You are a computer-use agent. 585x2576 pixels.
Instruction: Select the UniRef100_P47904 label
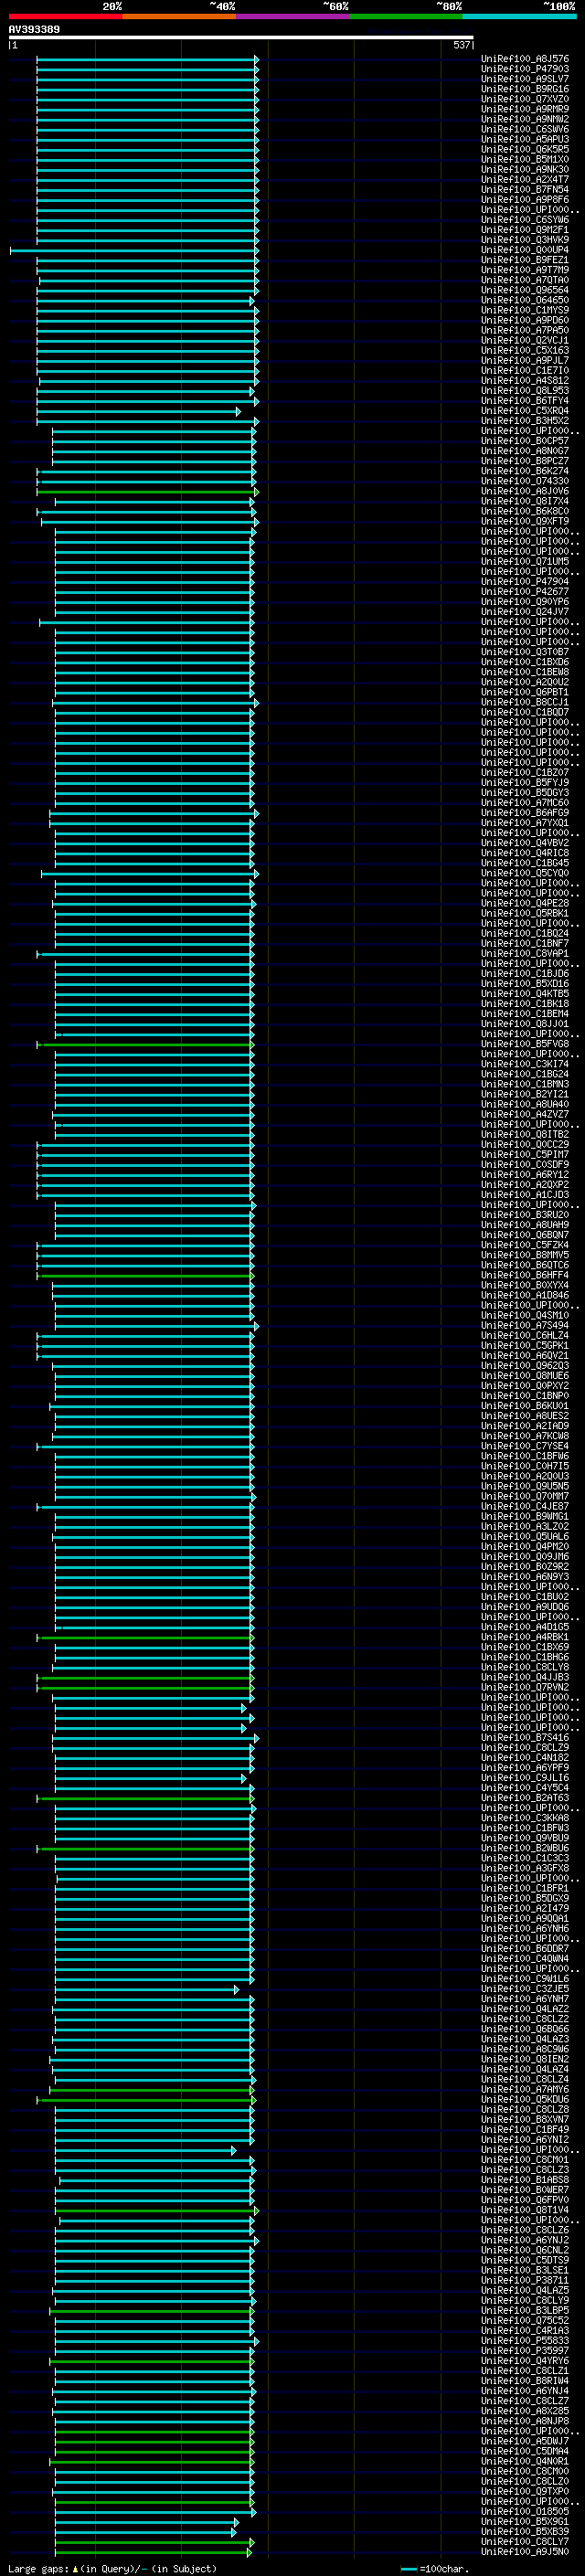[525, 581]
